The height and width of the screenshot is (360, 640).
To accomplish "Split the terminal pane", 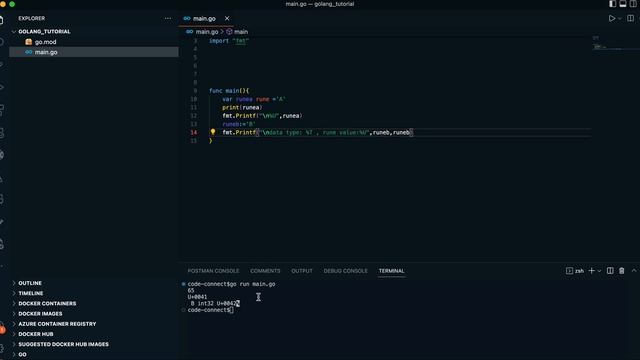I will tap(610, 271).
